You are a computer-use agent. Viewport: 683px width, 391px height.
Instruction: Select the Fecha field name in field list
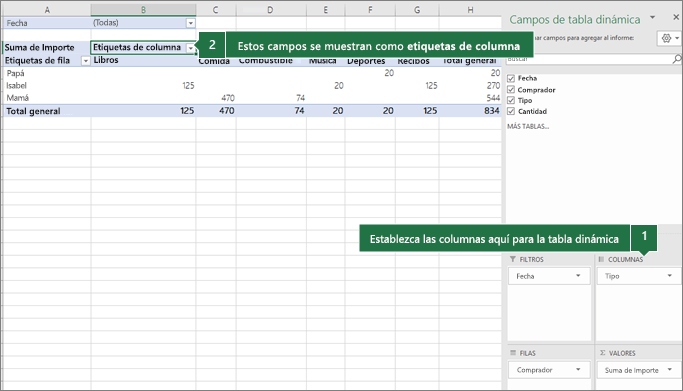pos(527,78)
